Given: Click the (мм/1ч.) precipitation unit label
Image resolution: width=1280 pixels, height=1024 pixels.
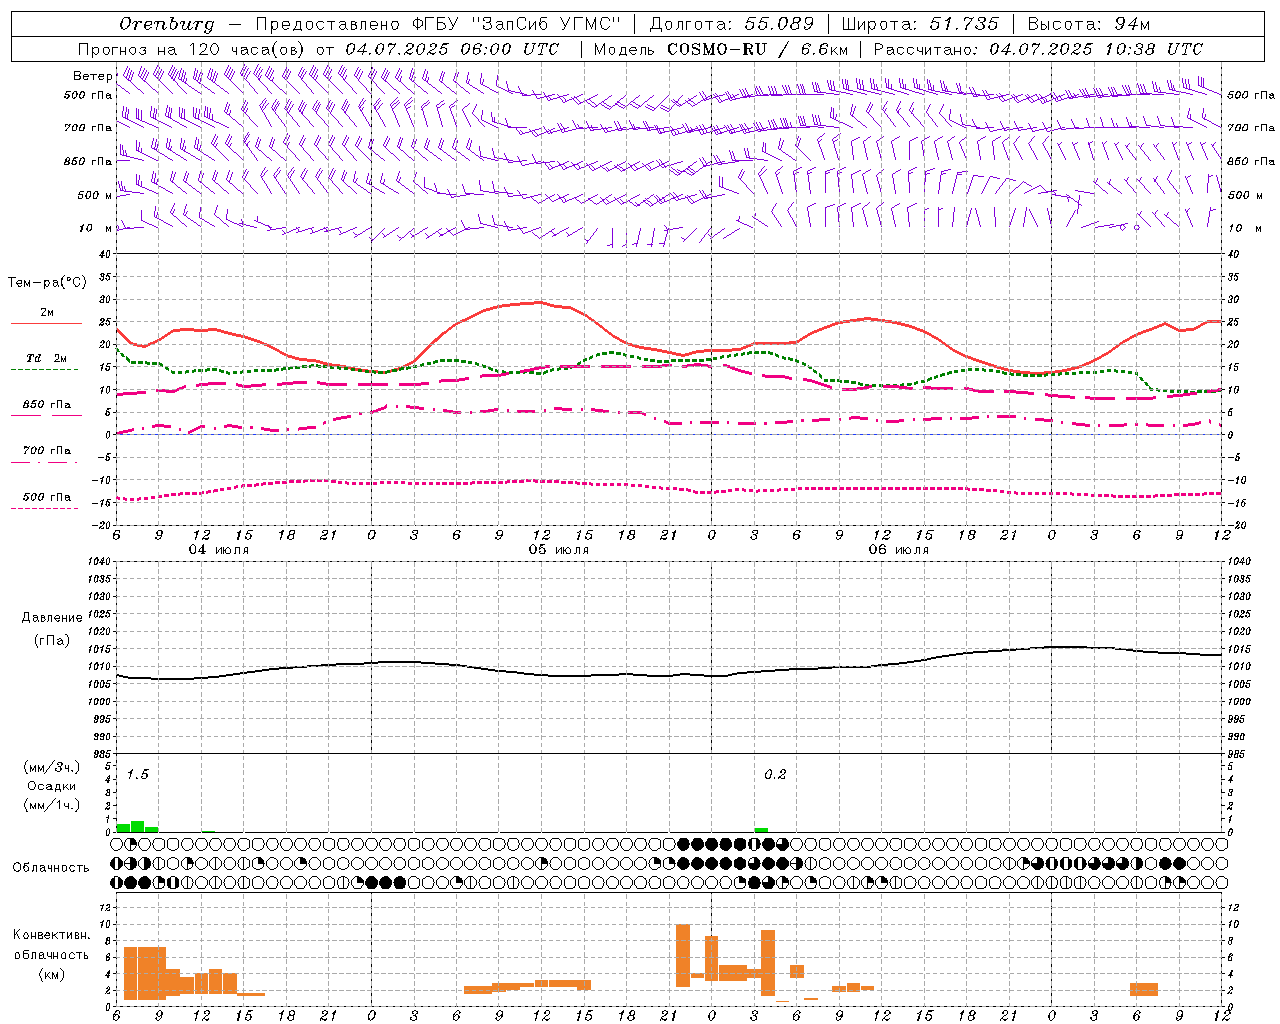Looking at the screenshot, I should (52, 805).
